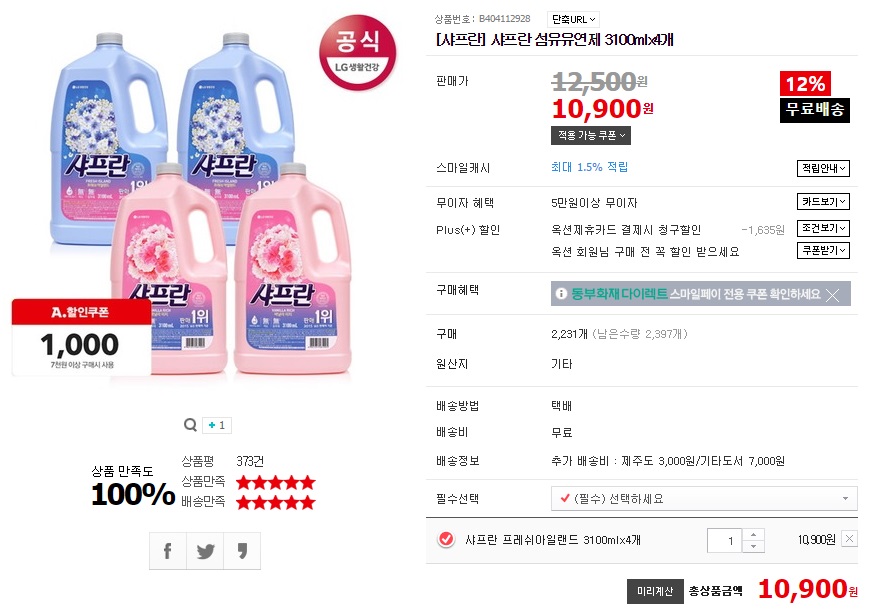The image size is (870, 609).
Task: Open the 적용 가능 쿠폰 dropdown
Action: pos(591,135)
